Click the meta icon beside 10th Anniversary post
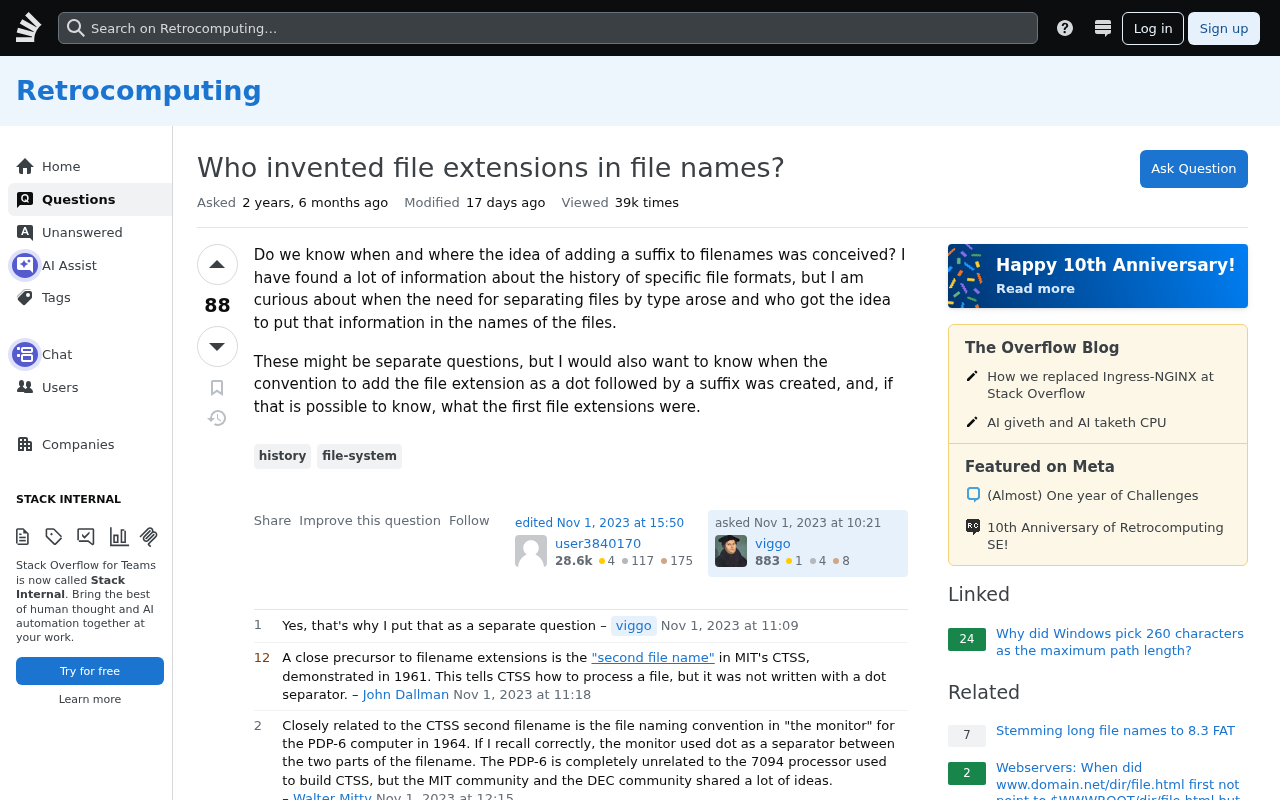This screenshot has width=1280, height=800. pos(973,527)
